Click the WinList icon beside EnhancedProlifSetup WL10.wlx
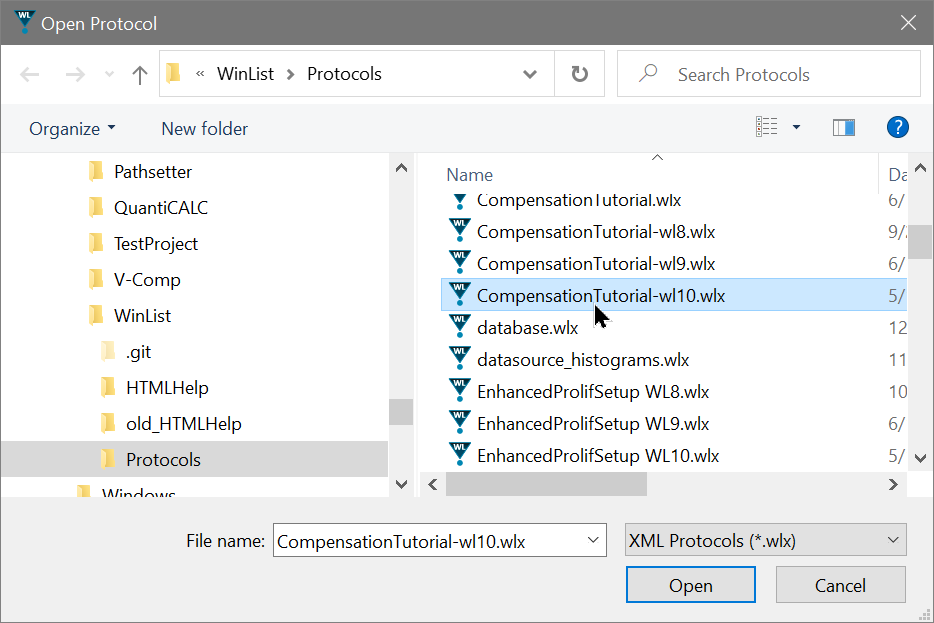This screenshot has height=623, width=934. (x=459, y=455)
